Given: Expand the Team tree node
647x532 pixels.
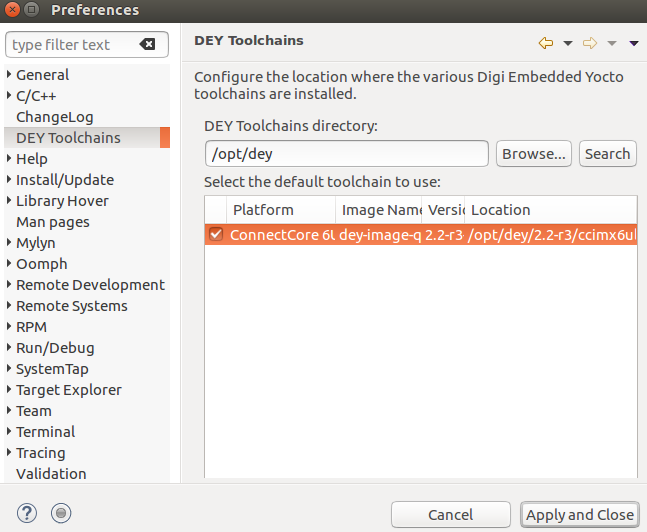Looking at the screenshot, I should coord(9,411).
